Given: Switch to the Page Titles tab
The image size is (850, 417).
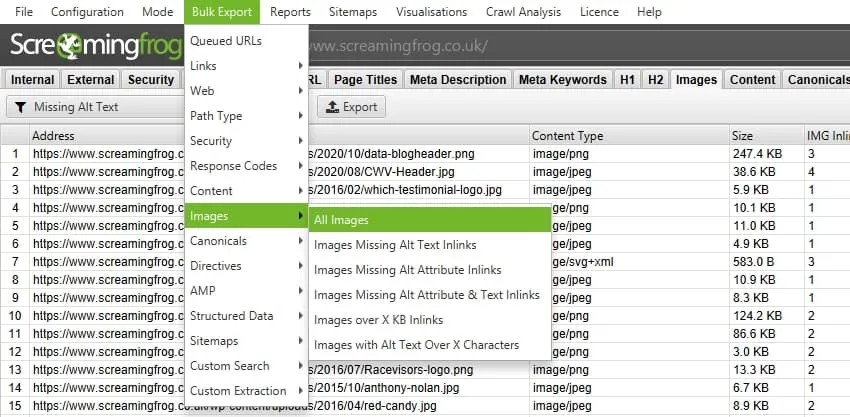Looking at the screenshot, I should point(365,79).
